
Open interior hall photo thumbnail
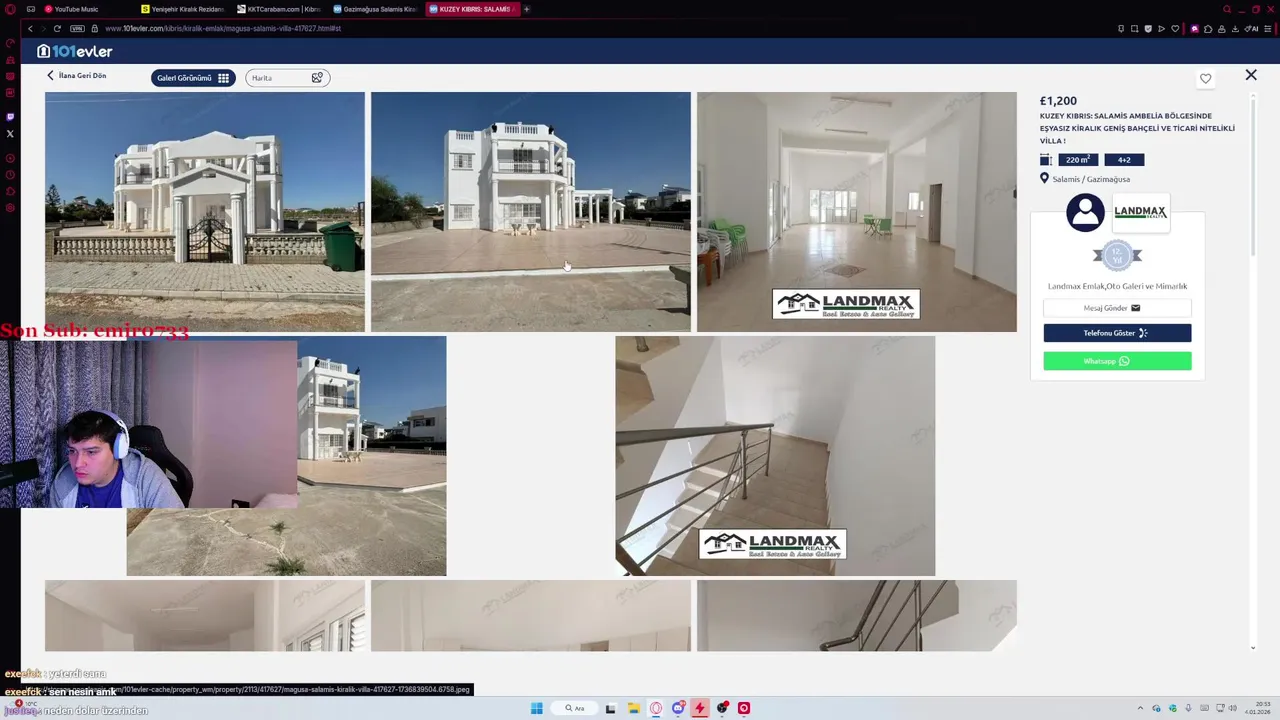pyautogui.click(x=857, y=212)
